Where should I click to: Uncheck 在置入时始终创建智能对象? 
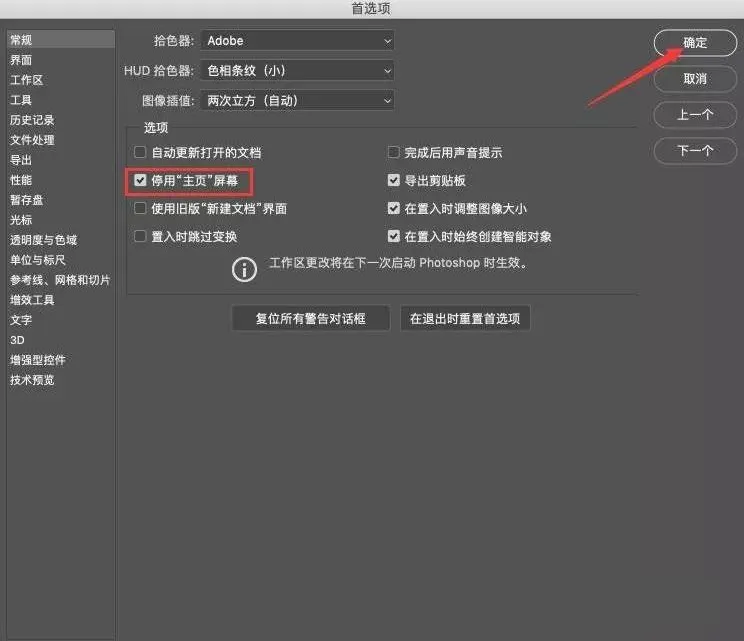point(393,236)
